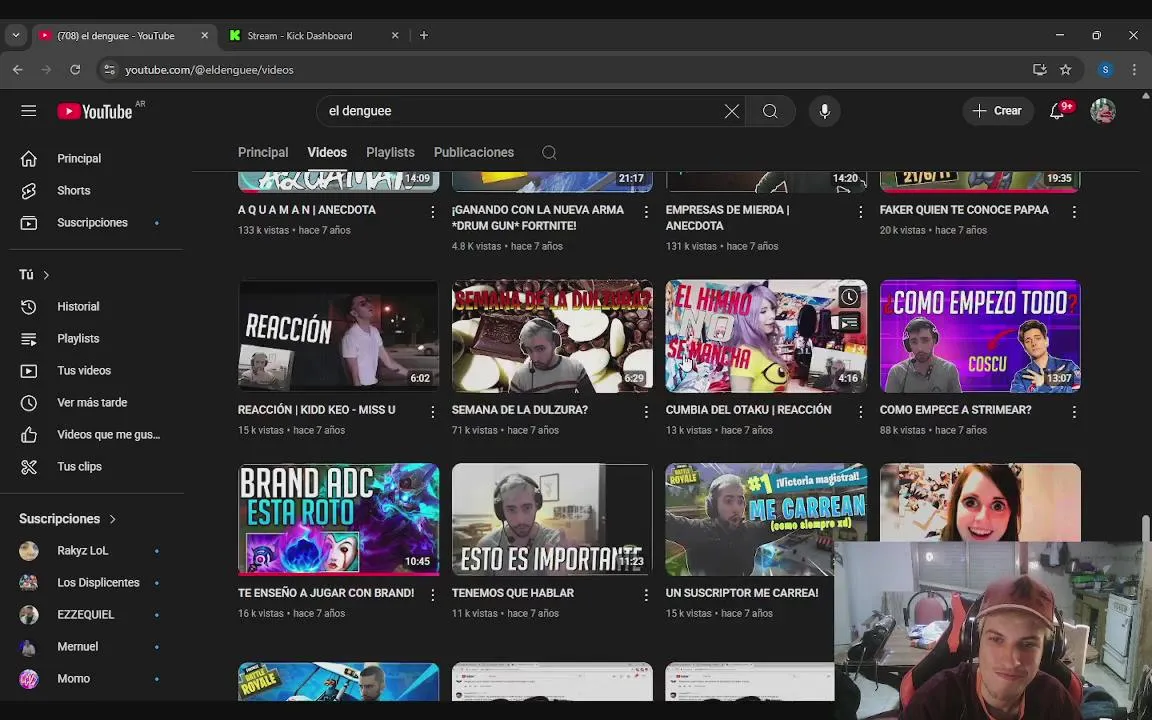Expand the Tú section chevron
Viewport: 1152px width, 720px height.
[46, 275]
